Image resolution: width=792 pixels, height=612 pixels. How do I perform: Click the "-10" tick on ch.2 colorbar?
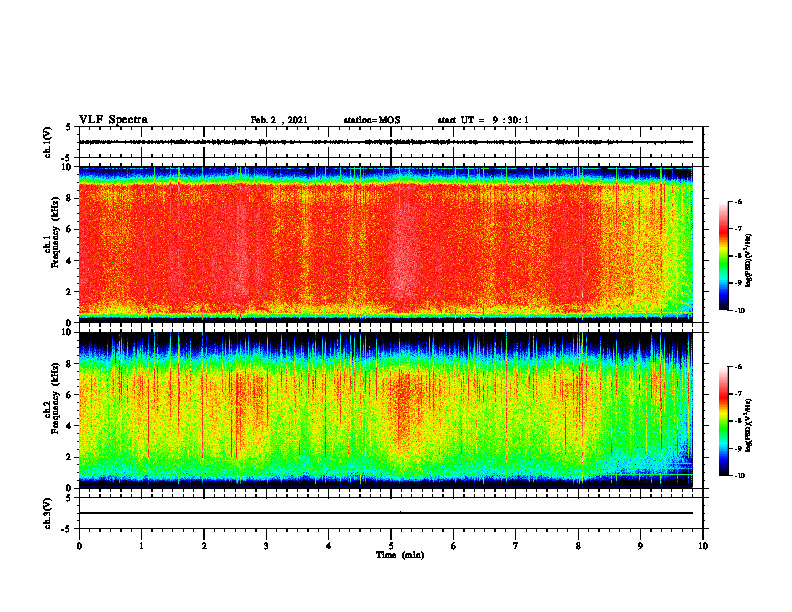pyautogui.click(x=739, y=476)
